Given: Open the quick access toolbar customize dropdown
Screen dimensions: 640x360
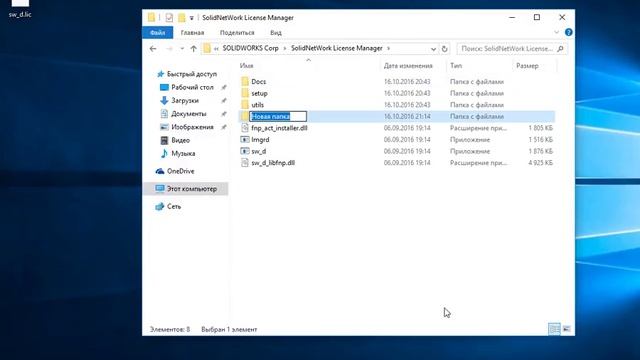Looking at the screenshot, I should (x=191, y=18).
